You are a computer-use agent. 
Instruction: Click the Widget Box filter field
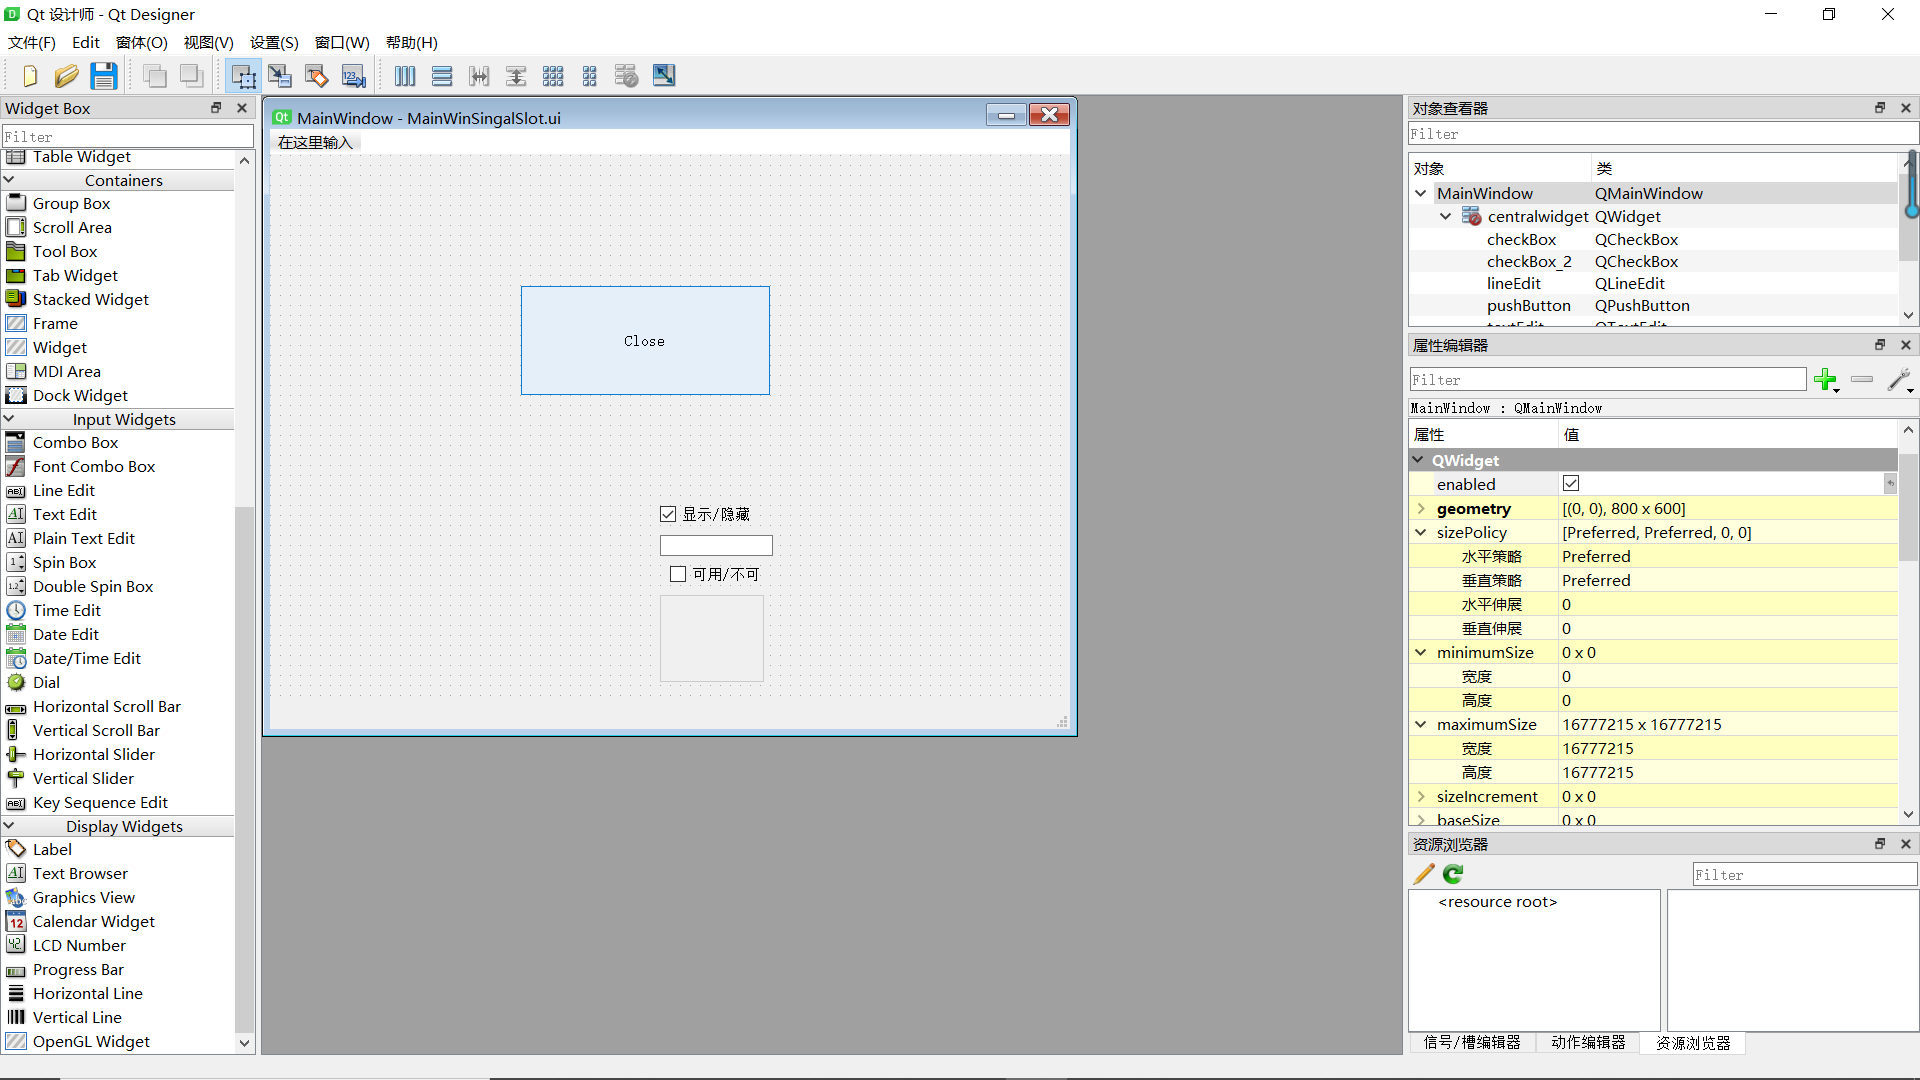[x=127, y=136]
